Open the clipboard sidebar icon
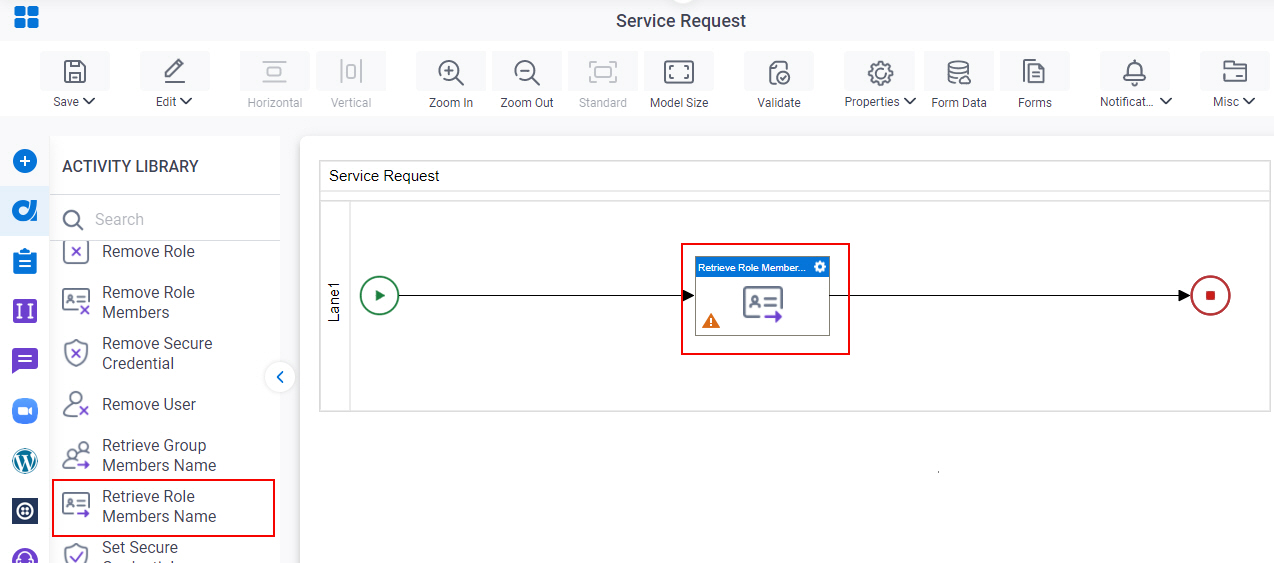Screen dimensions: 1274x563 (25, 261)
